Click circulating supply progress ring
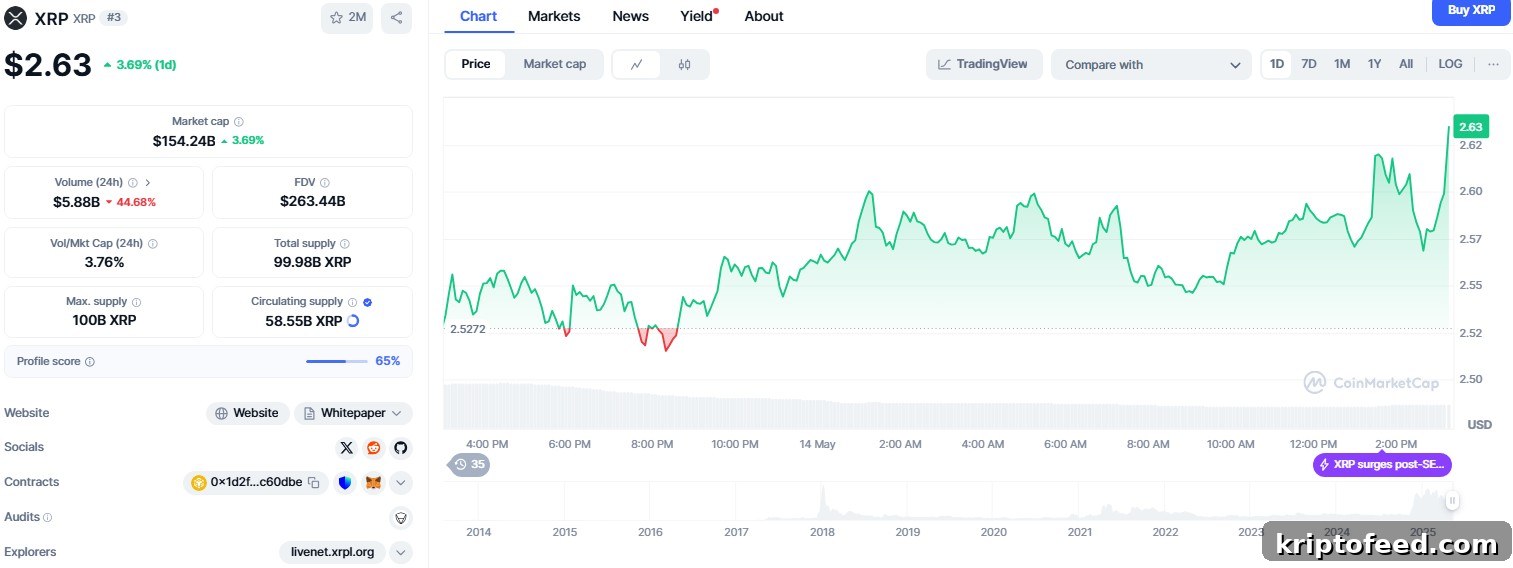The image size is (1513, 568). point(352,321)
